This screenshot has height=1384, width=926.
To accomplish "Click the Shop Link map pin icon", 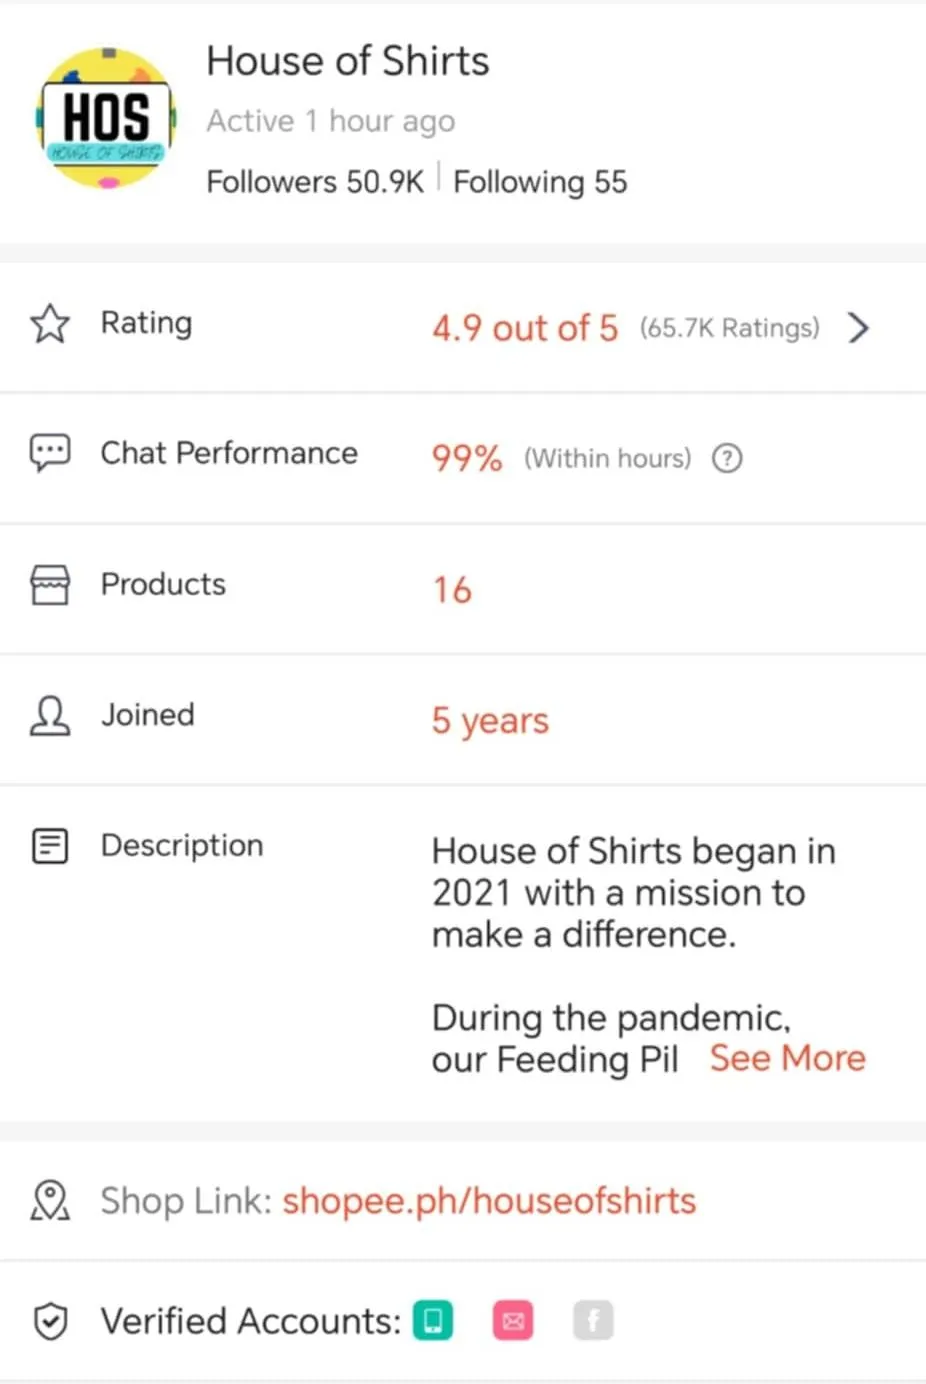I will [50, 1201].
